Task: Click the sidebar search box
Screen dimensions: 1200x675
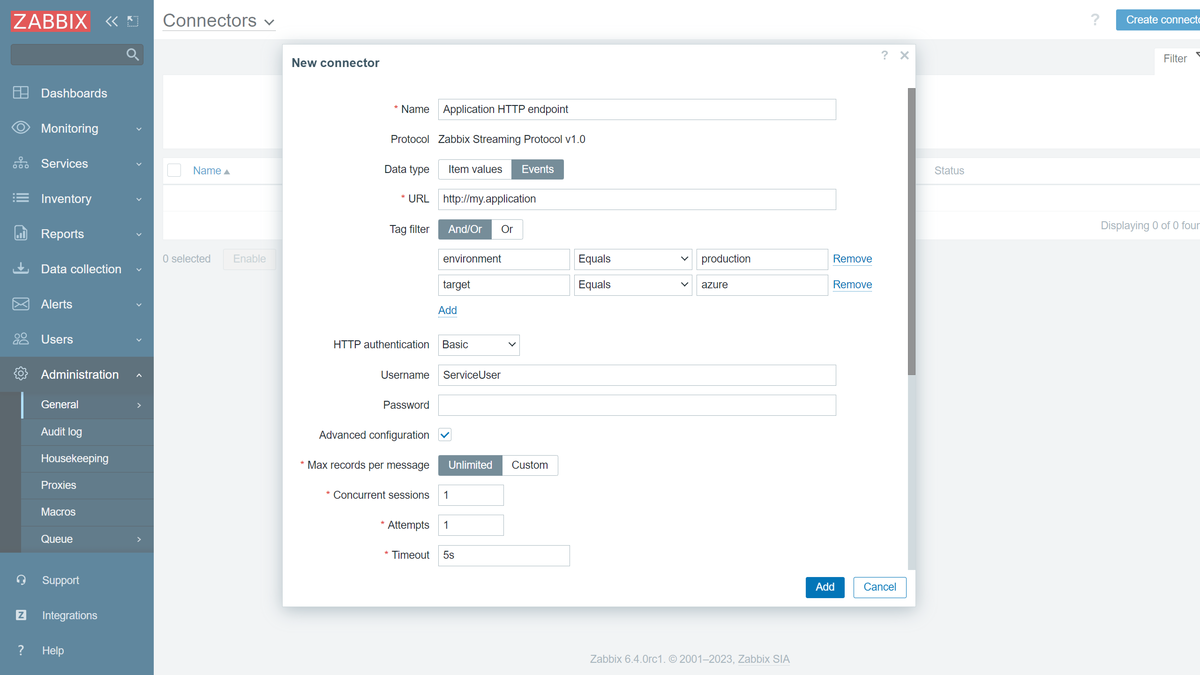Action: coord(77,55)
